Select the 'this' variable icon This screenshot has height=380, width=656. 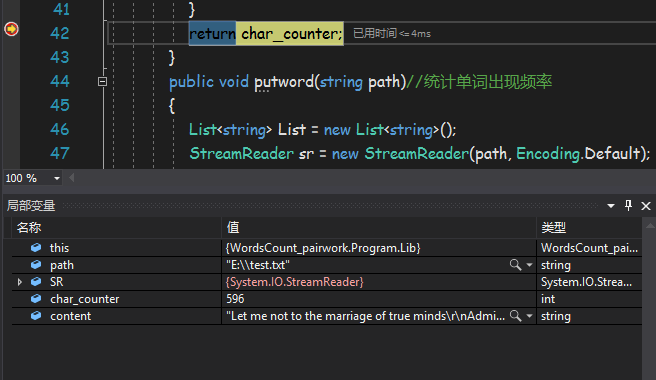[36, 248]
